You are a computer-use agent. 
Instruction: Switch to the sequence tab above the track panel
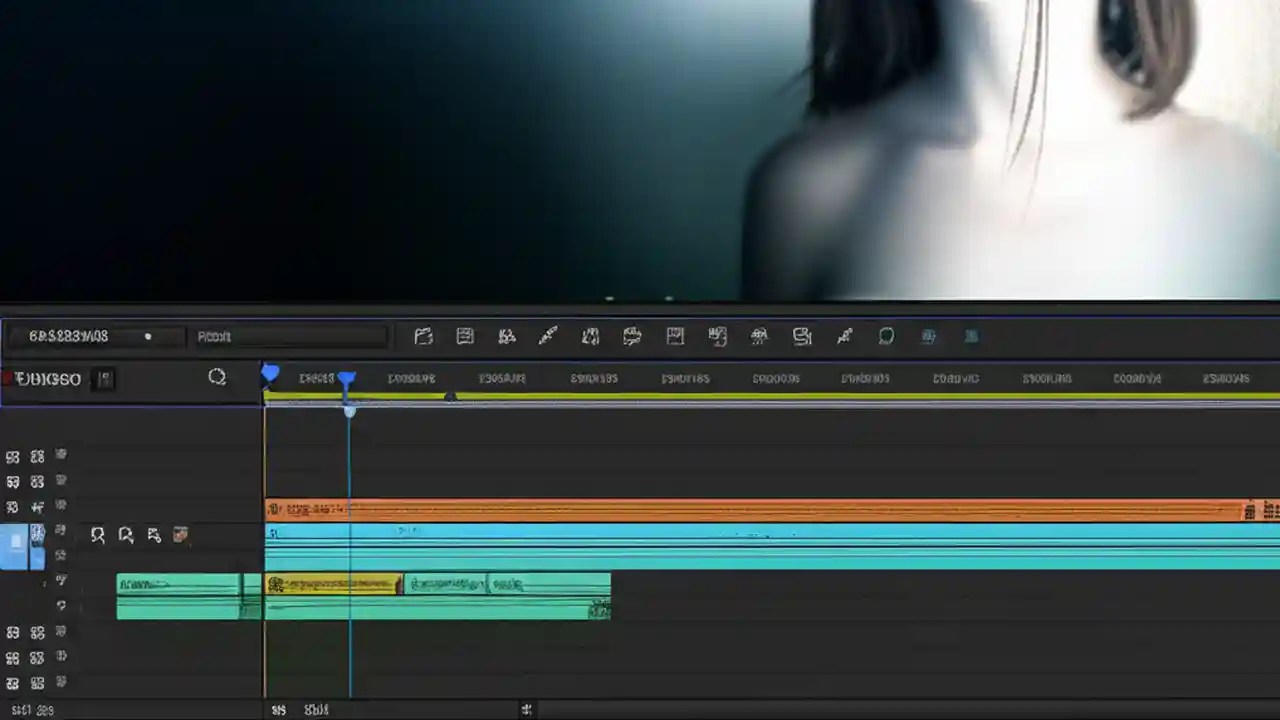pyautogui.click(x=104, y=379)
